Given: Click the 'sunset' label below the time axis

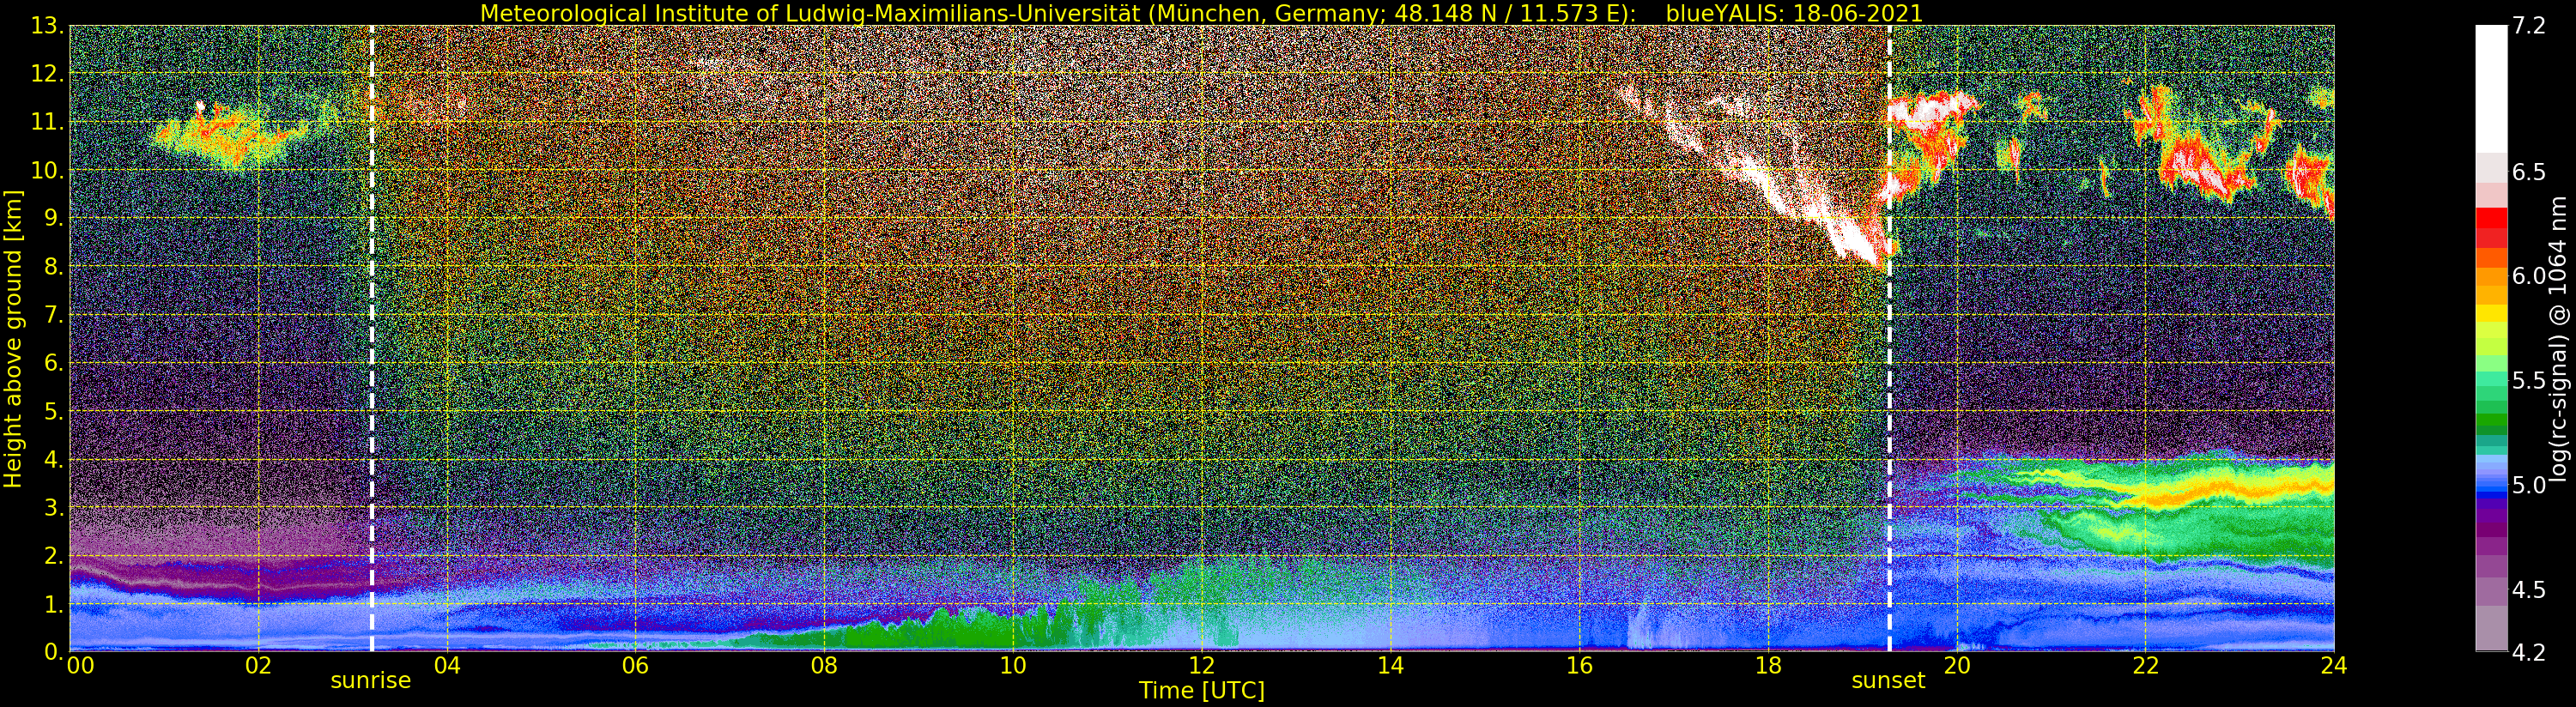Looking at the screenshot, I should coord(1888,681).
